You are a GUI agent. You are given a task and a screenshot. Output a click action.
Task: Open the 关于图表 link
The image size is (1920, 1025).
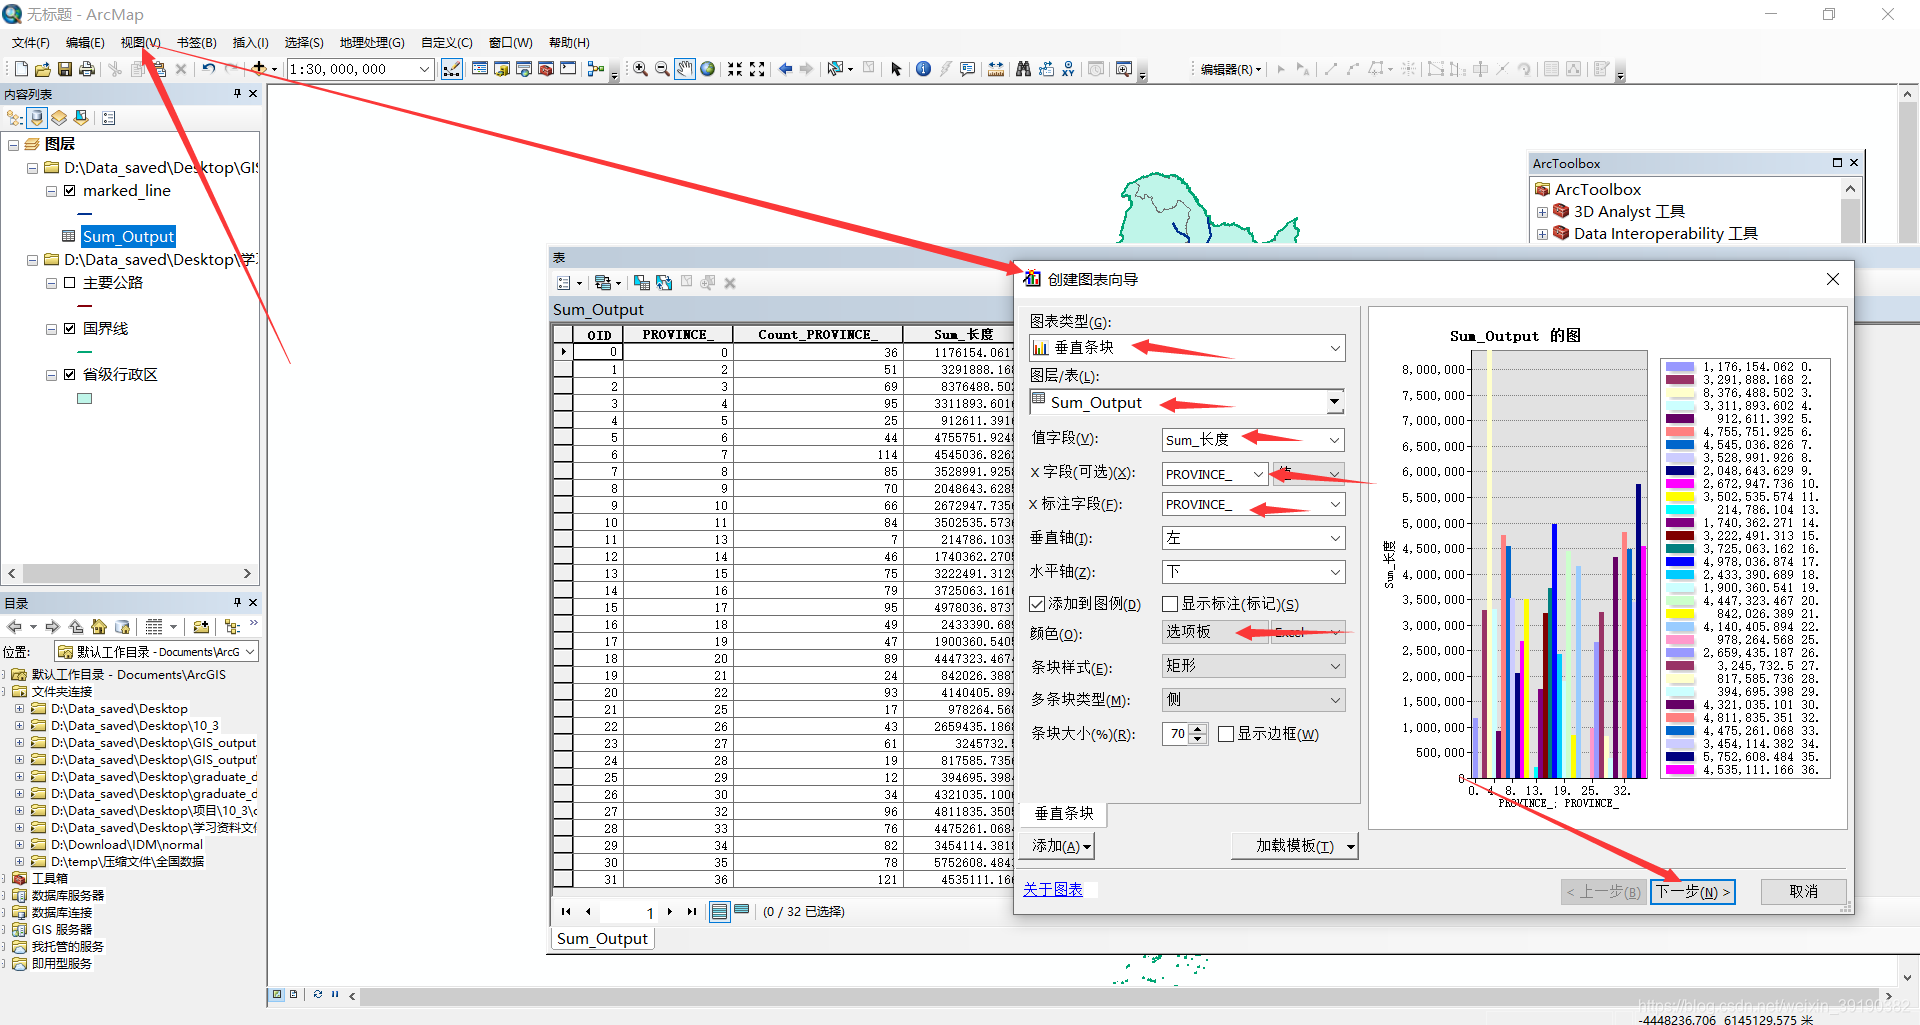click(1053, 889)
